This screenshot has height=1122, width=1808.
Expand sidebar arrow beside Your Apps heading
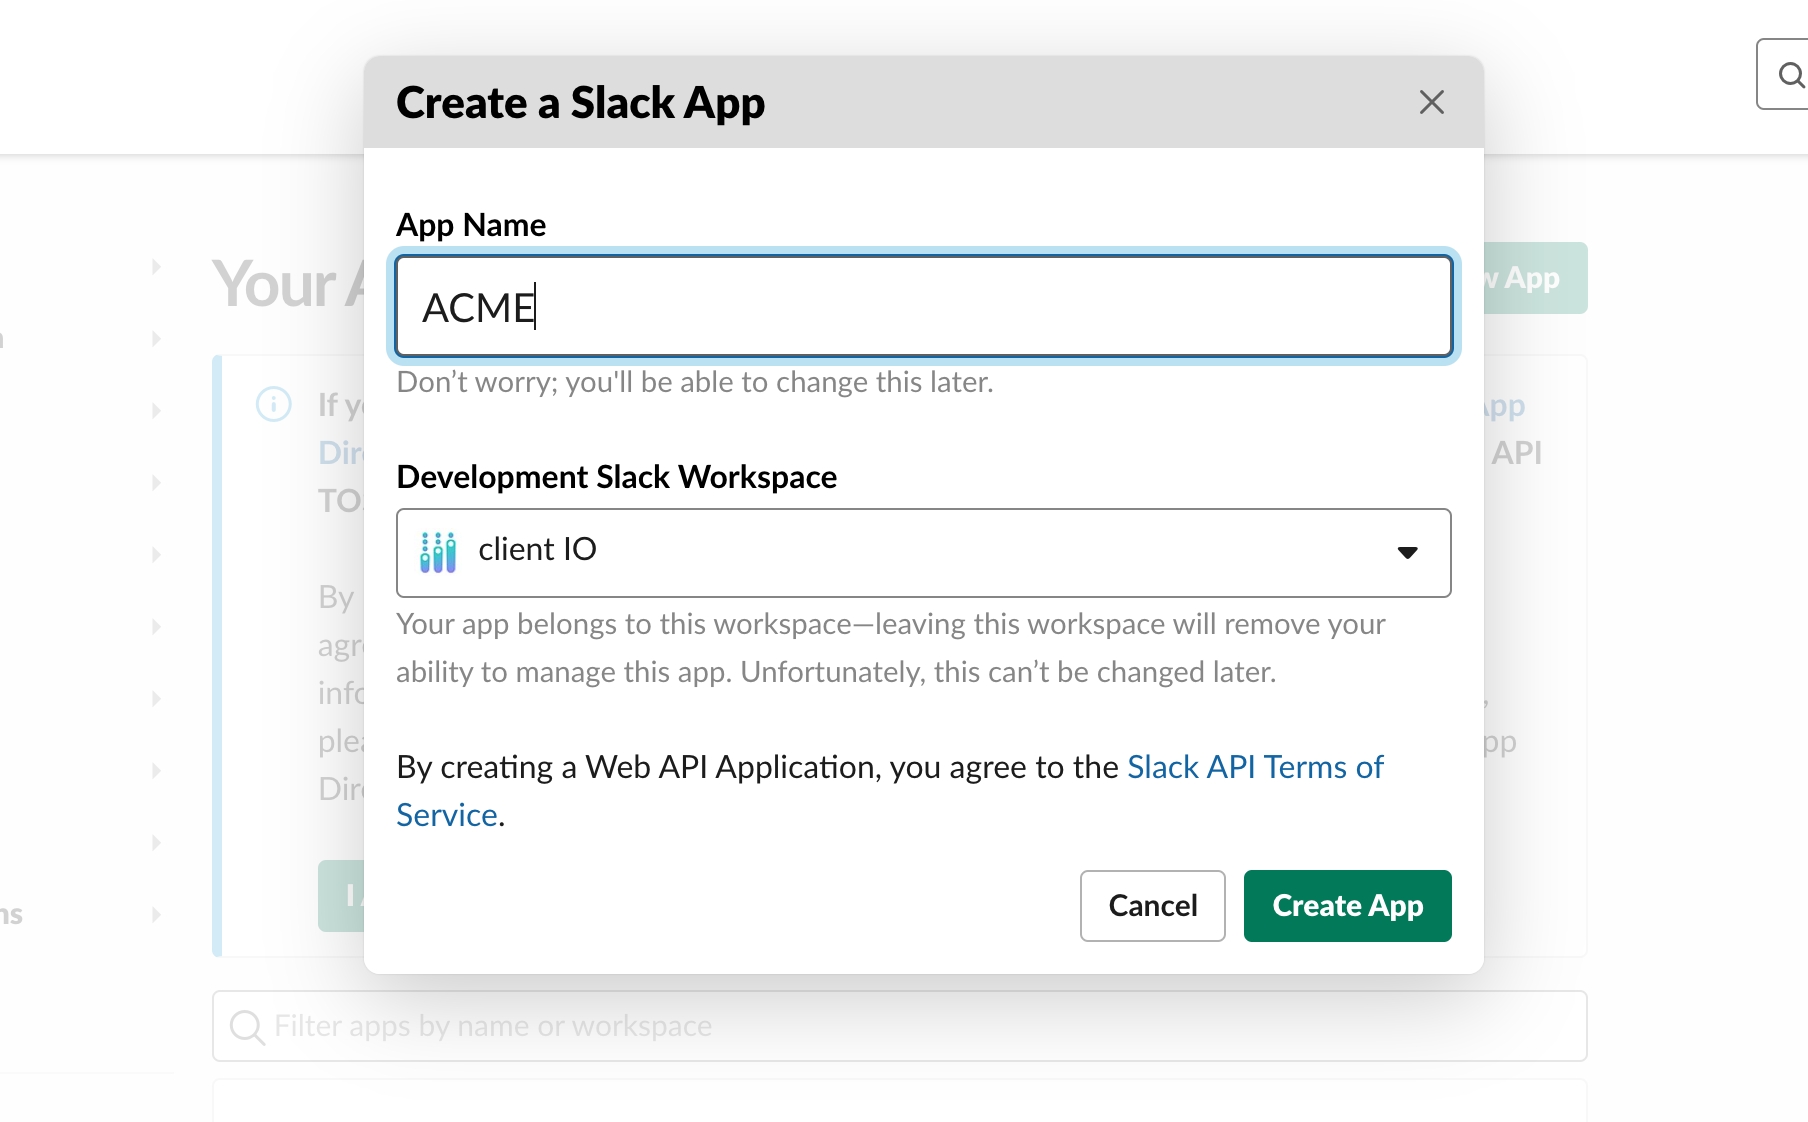tap(156, 267)
